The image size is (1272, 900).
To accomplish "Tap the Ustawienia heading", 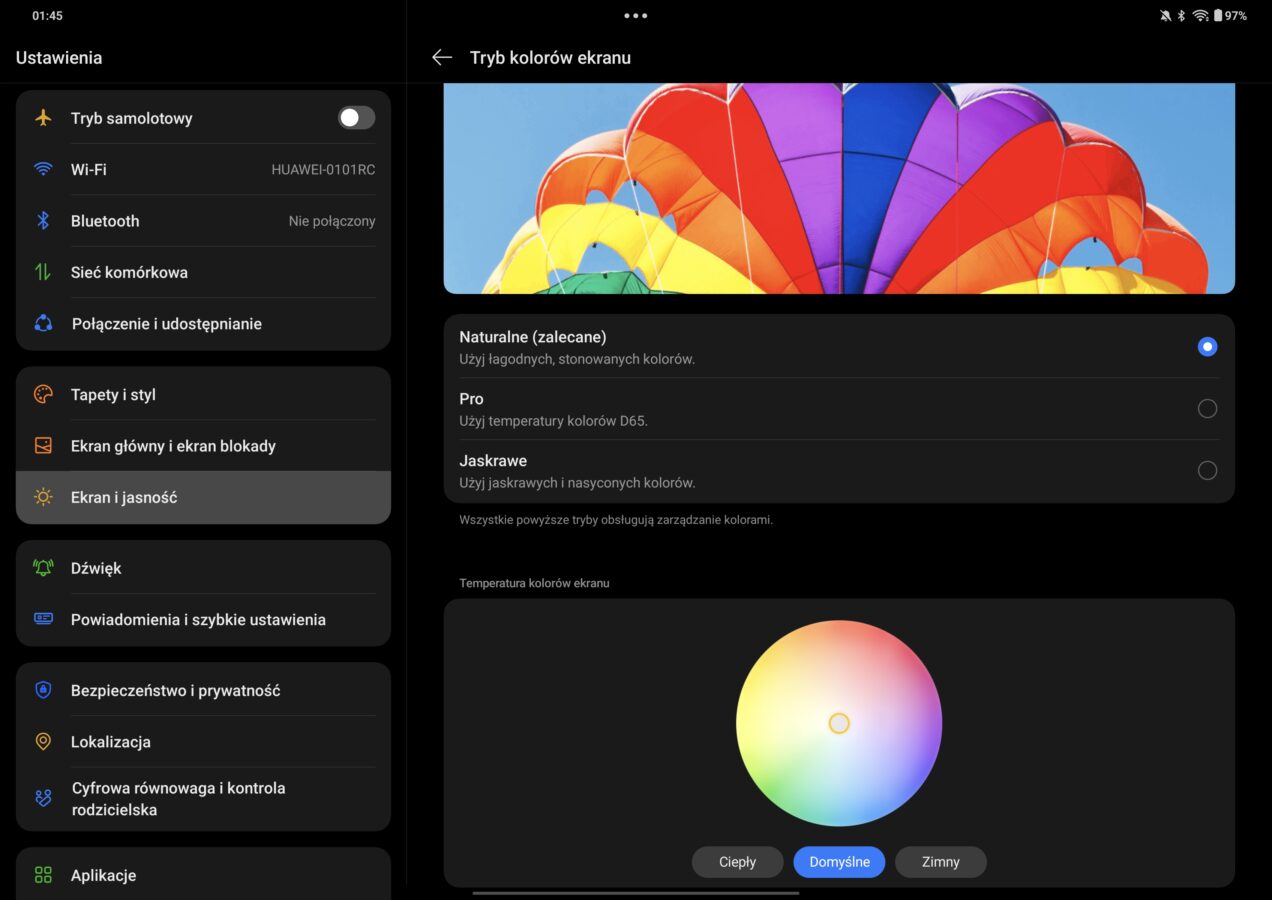I will click(x=59, y=58).
